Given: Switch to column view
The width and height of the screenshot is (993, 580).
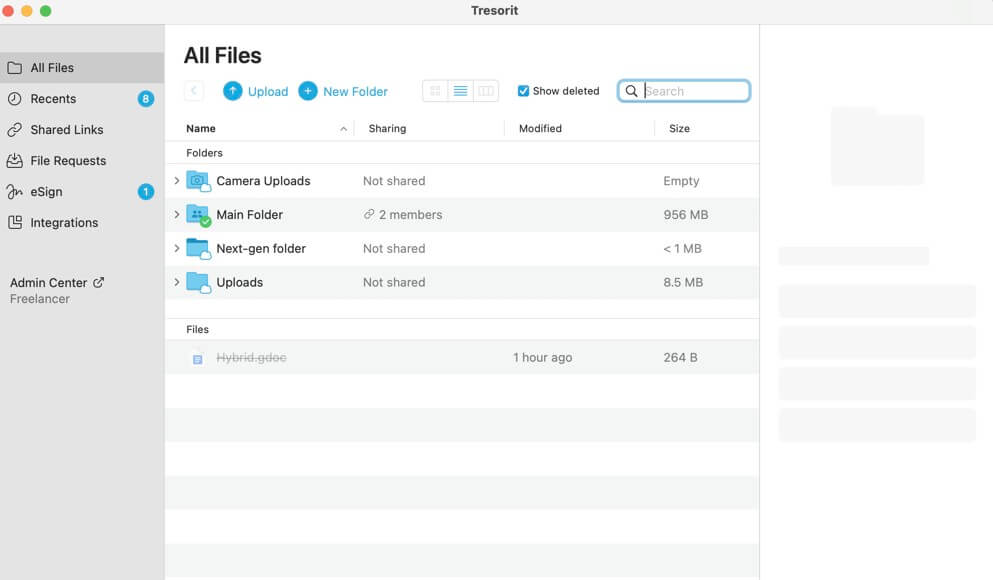Looking at the screenshot, I should [x=486, y=91].
